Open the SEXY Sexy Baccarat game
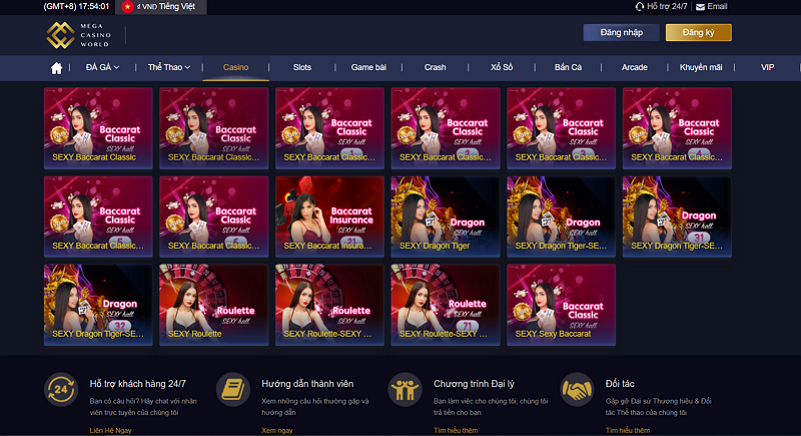The width and height of the screenshot is (801, 436). [561, 305]
